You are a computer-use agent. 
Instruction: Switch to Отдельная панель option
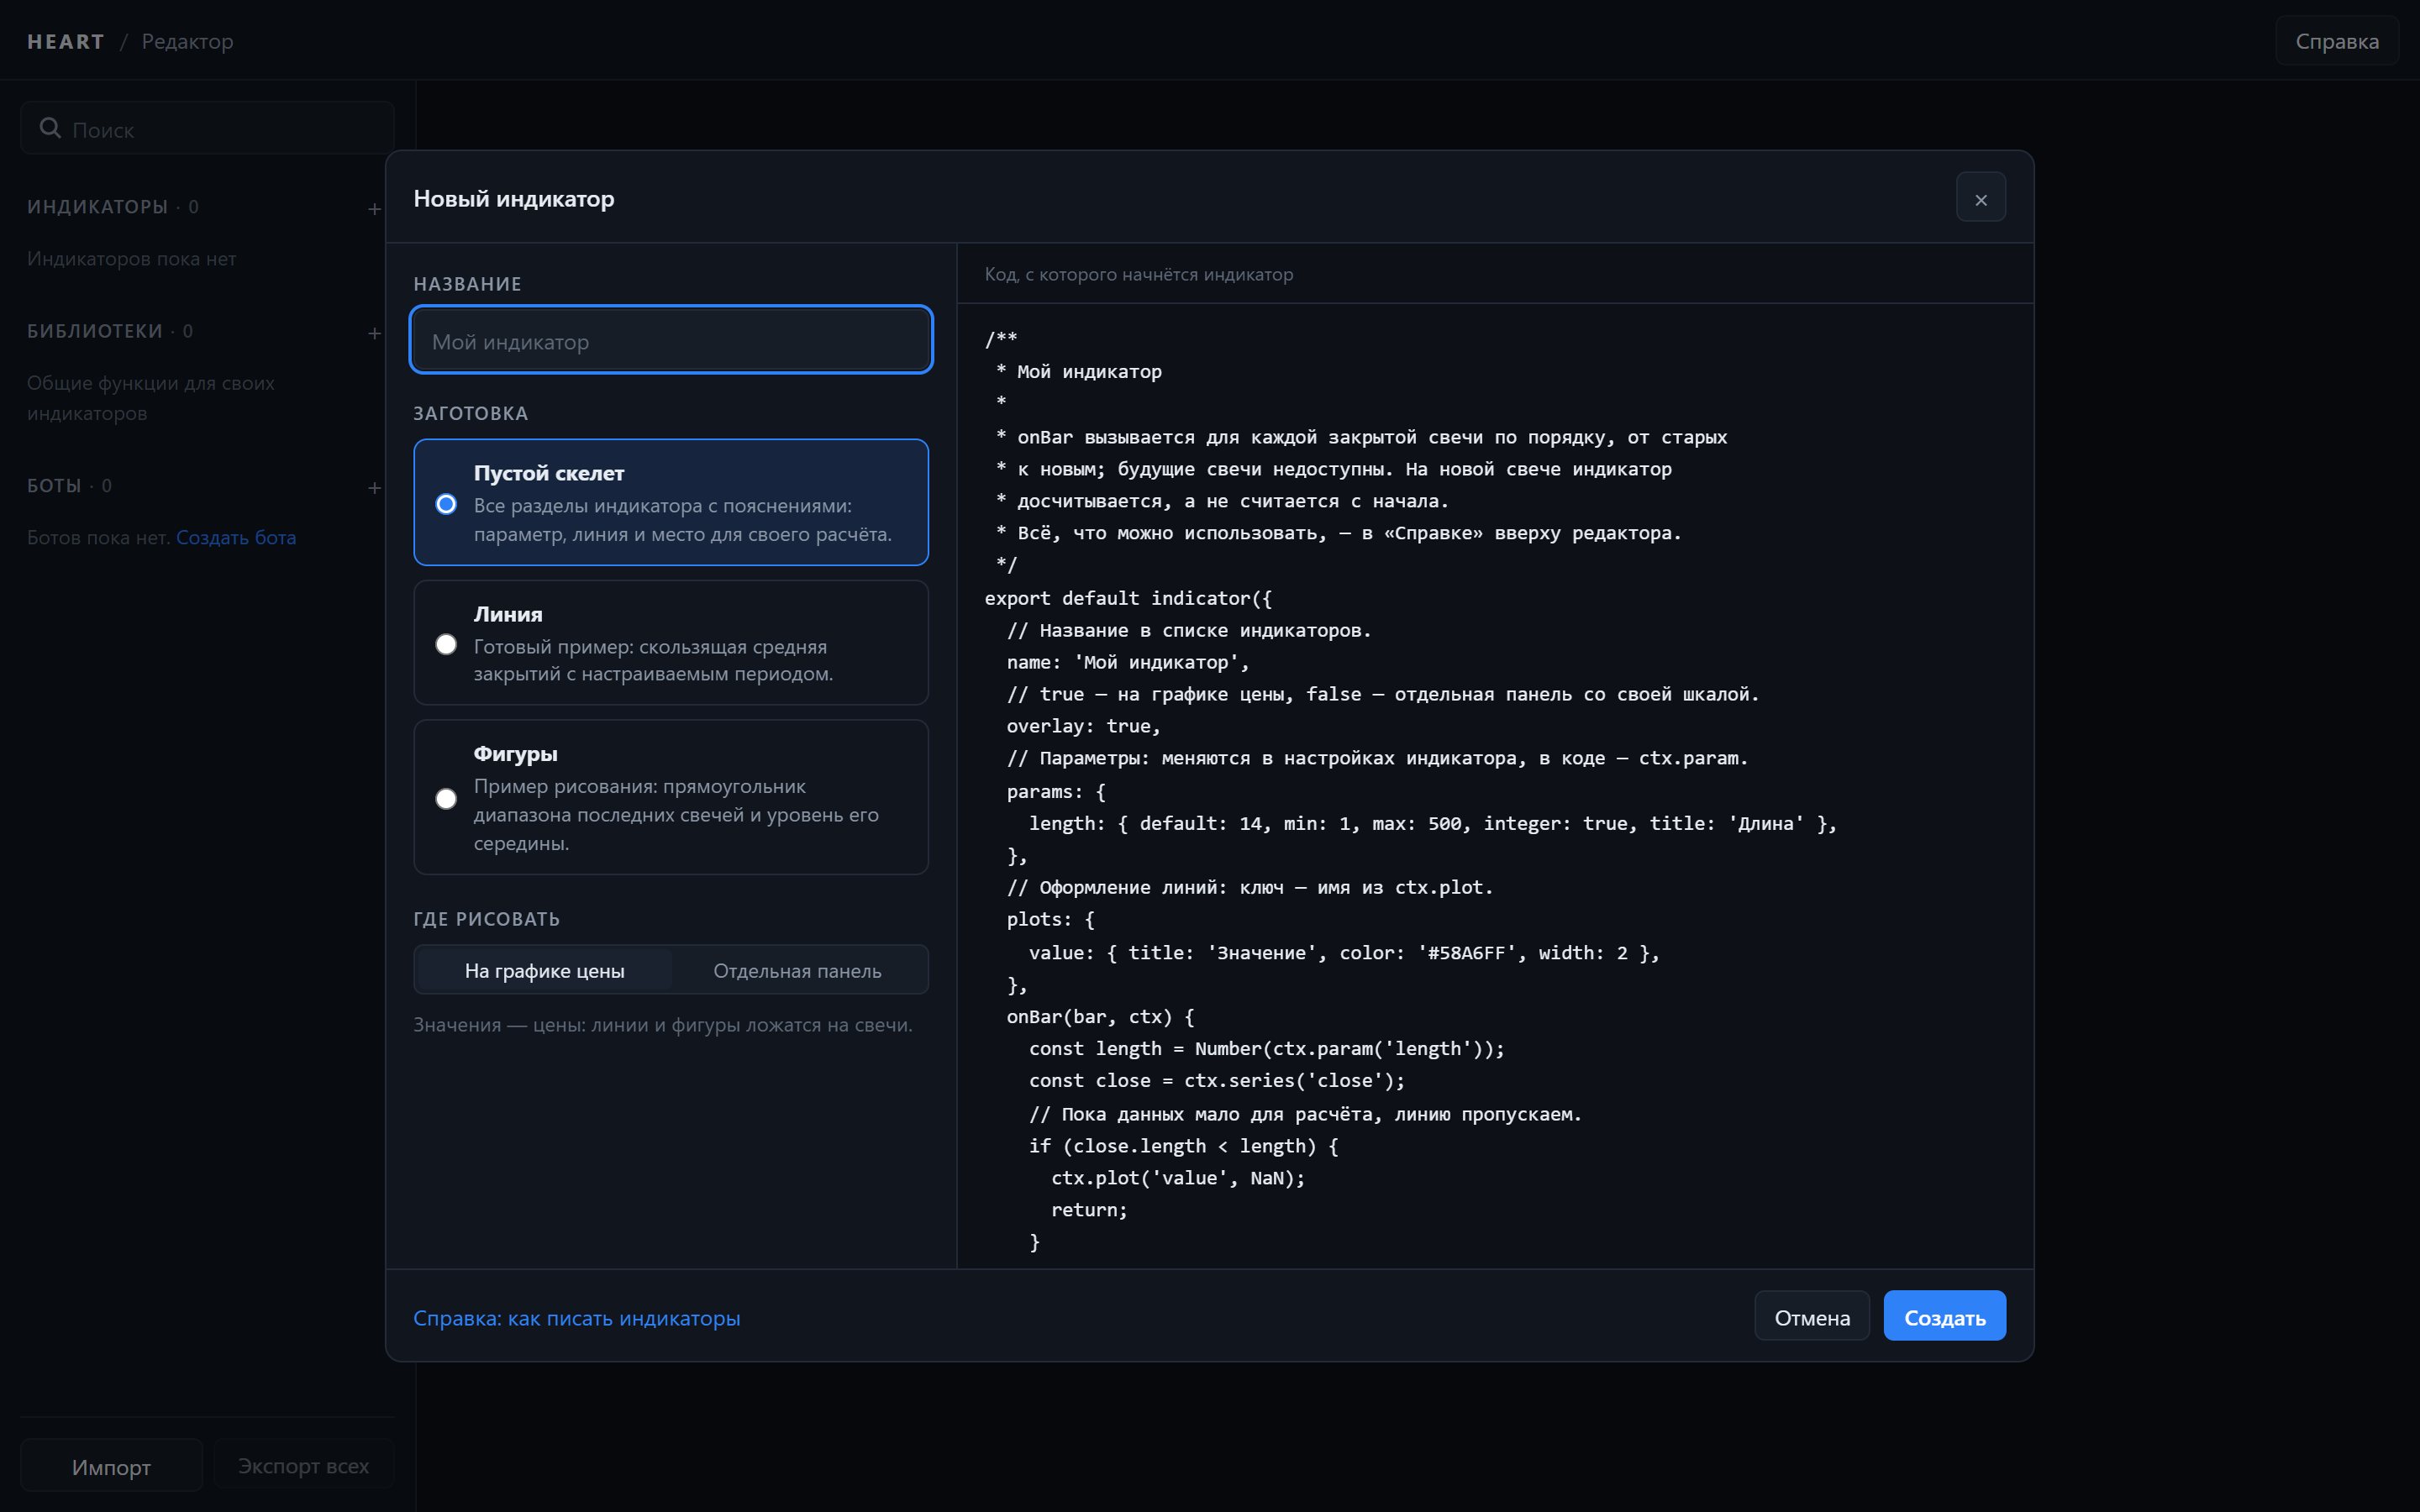pyautogui.click(x=797, y=971)
